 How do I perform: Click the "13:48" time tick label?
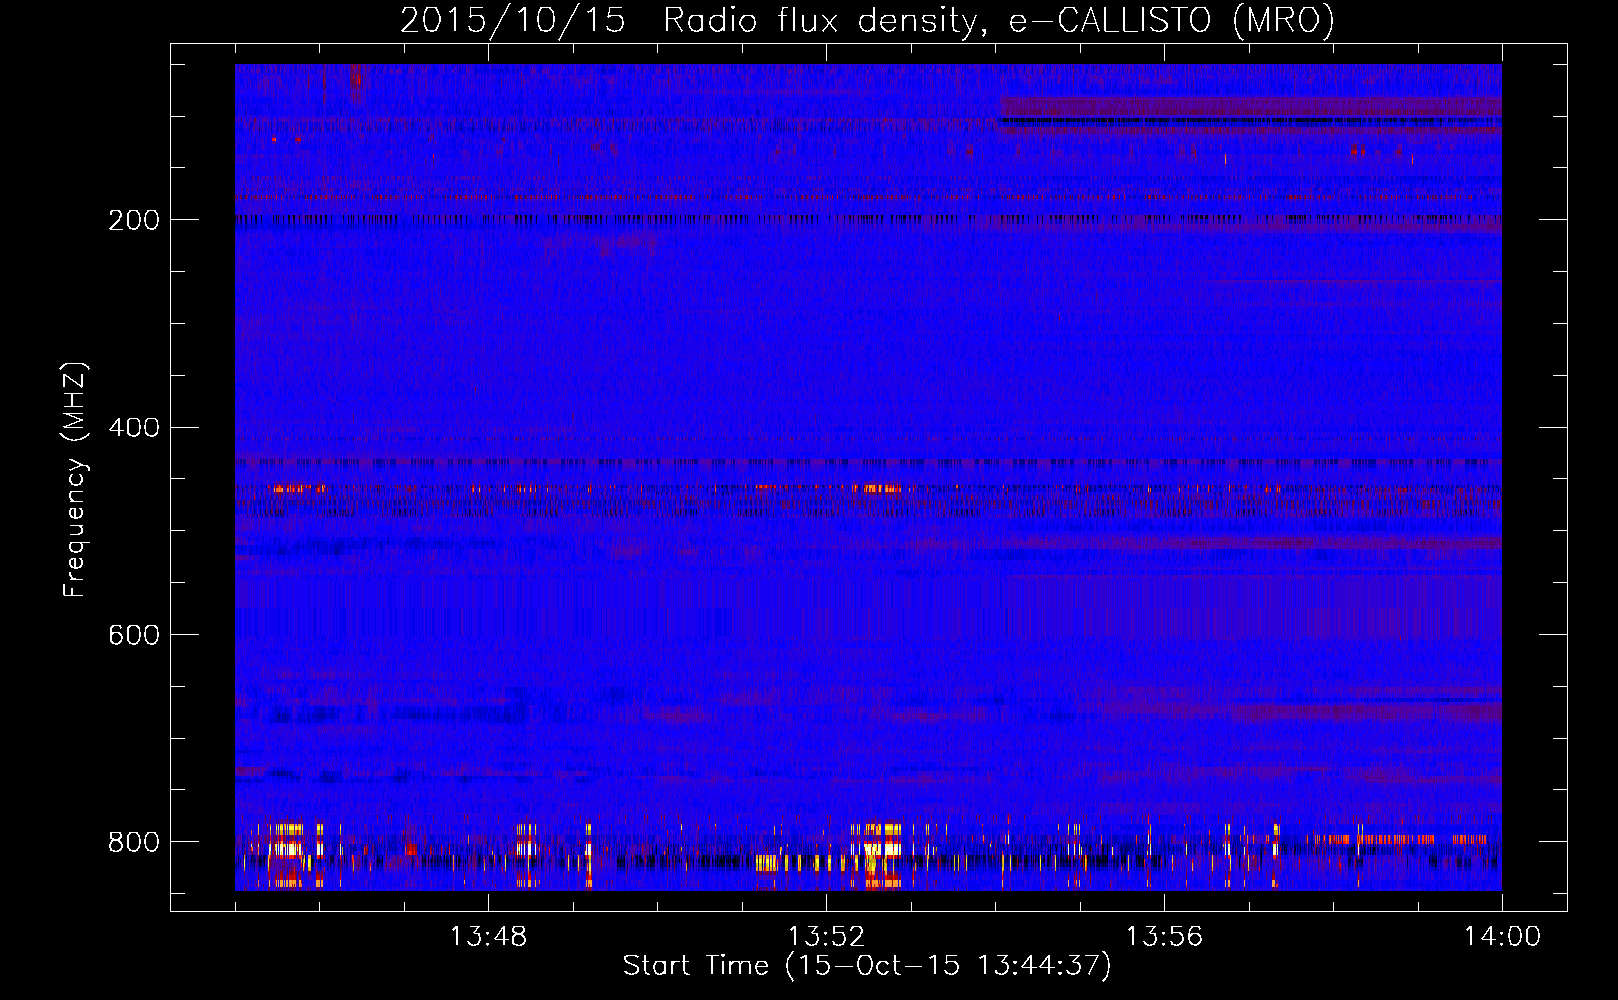pyautogui.click(x=488, y=937)
